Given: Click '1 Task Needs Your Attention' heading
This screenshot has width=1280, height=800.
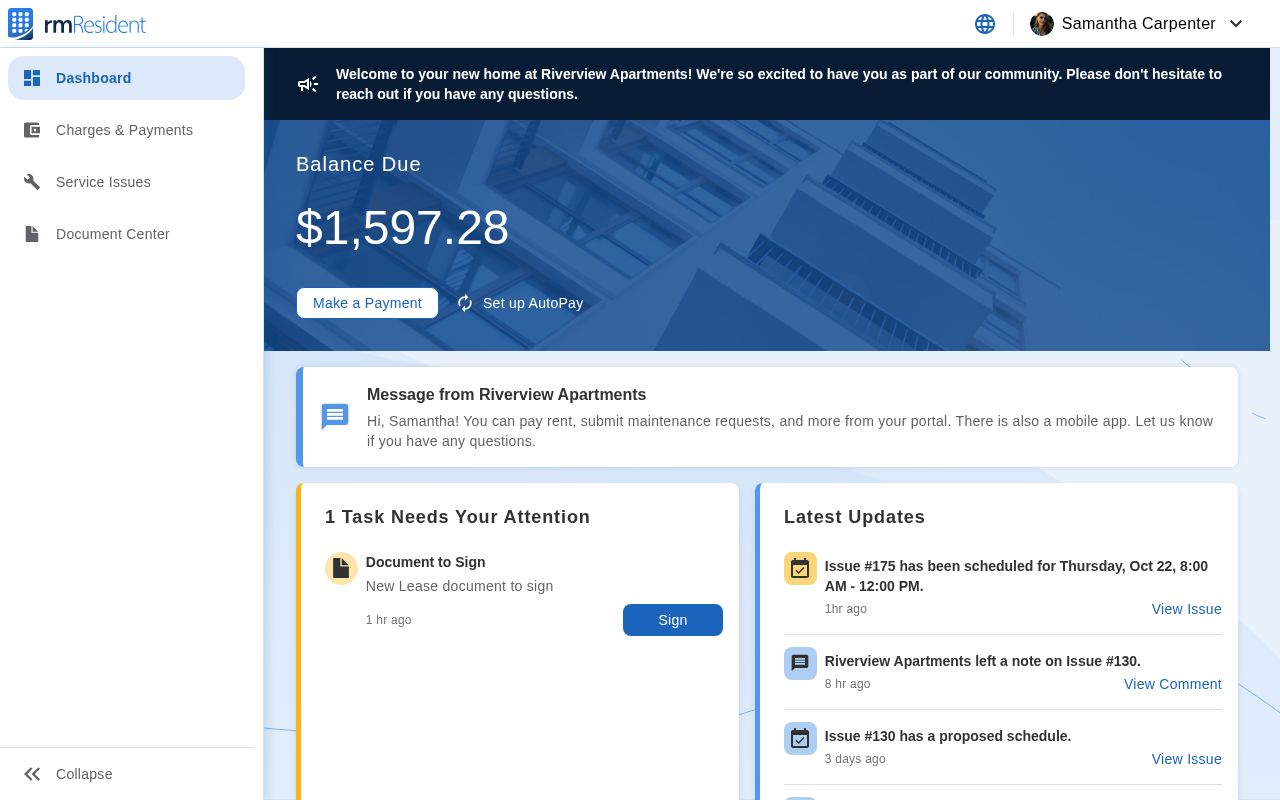Looking at the screenshot, I should pyautogui.click(x=457, y=517).
